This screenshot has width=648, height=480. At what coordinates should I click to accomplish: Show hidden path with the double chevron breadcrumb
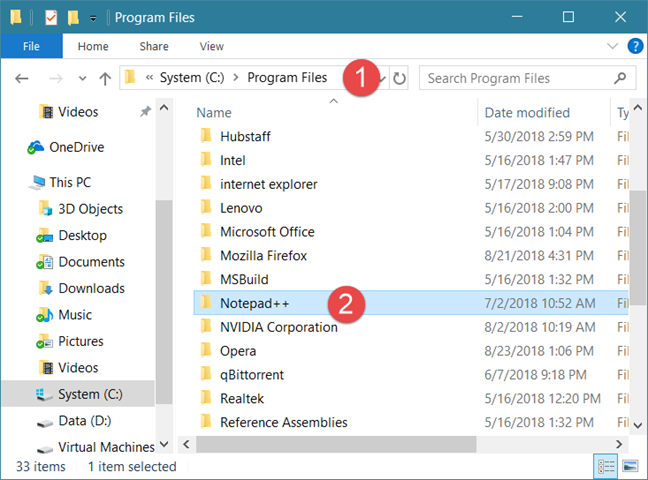149,78
